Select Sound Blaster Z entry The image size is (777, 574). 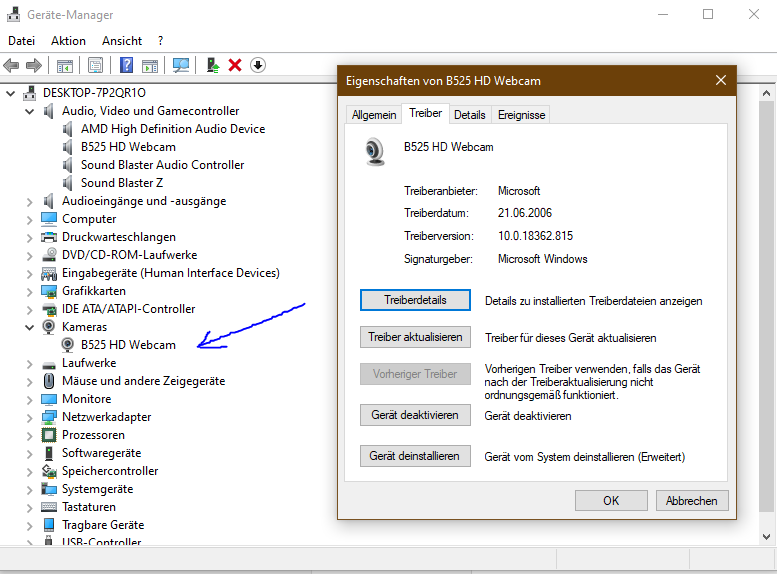click(x=122, y=183)
